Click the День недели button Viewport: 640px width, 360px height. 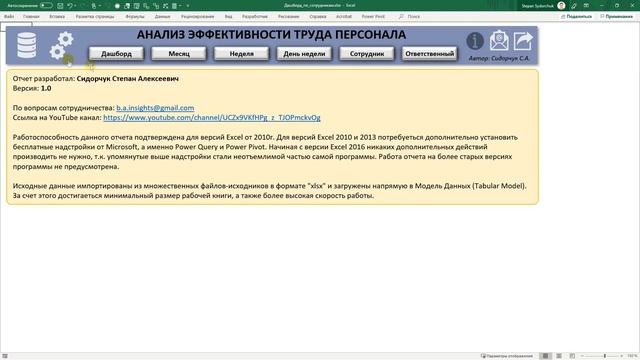tap(304, 53)
